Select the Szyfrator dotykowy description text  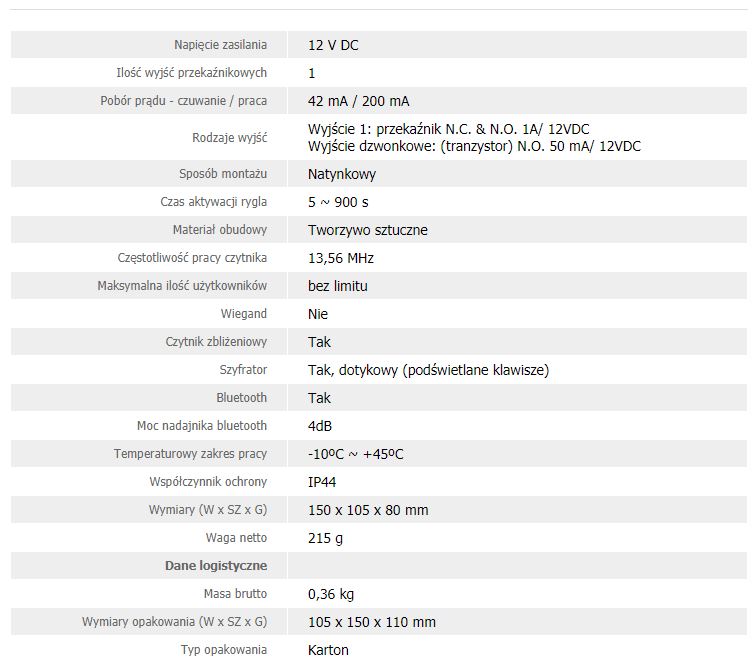[x=428, y=370]
